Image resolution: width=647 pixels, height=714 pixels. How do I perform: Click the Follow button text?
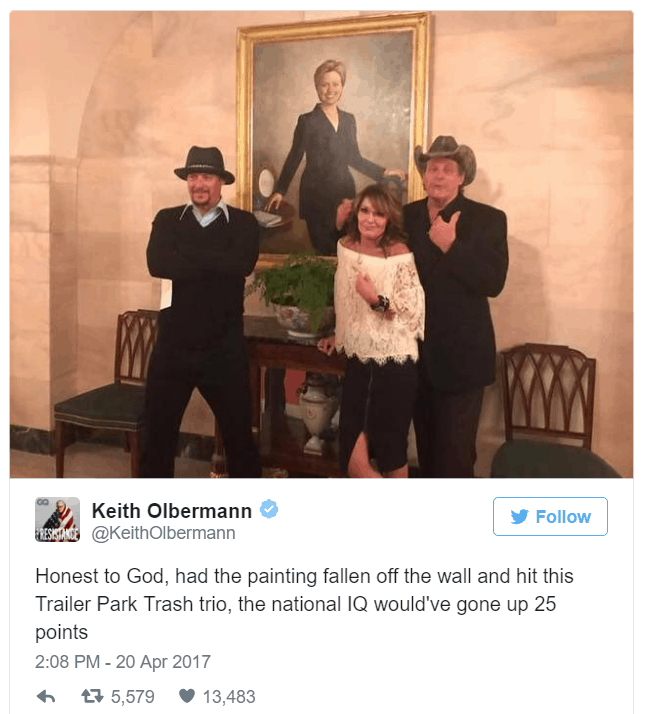coord(563,517)
